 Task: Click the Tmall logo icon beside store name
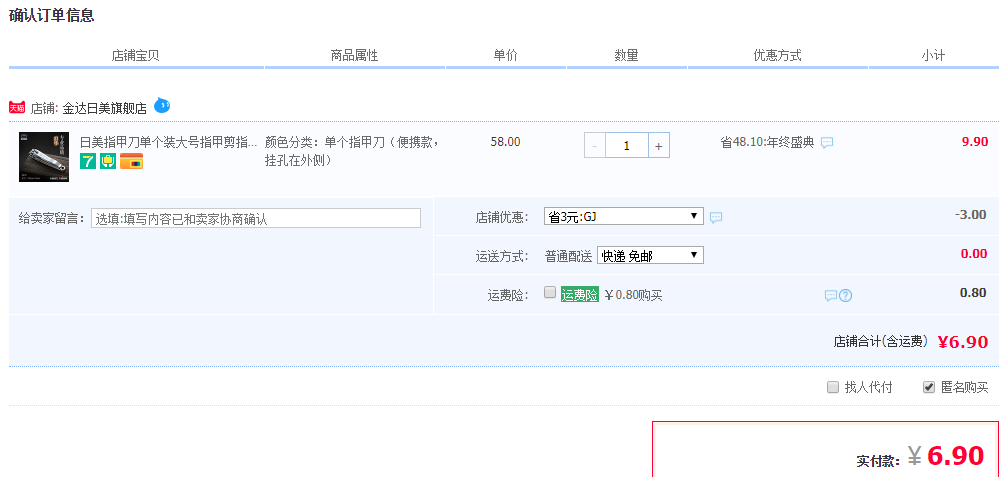coord(17,108)
